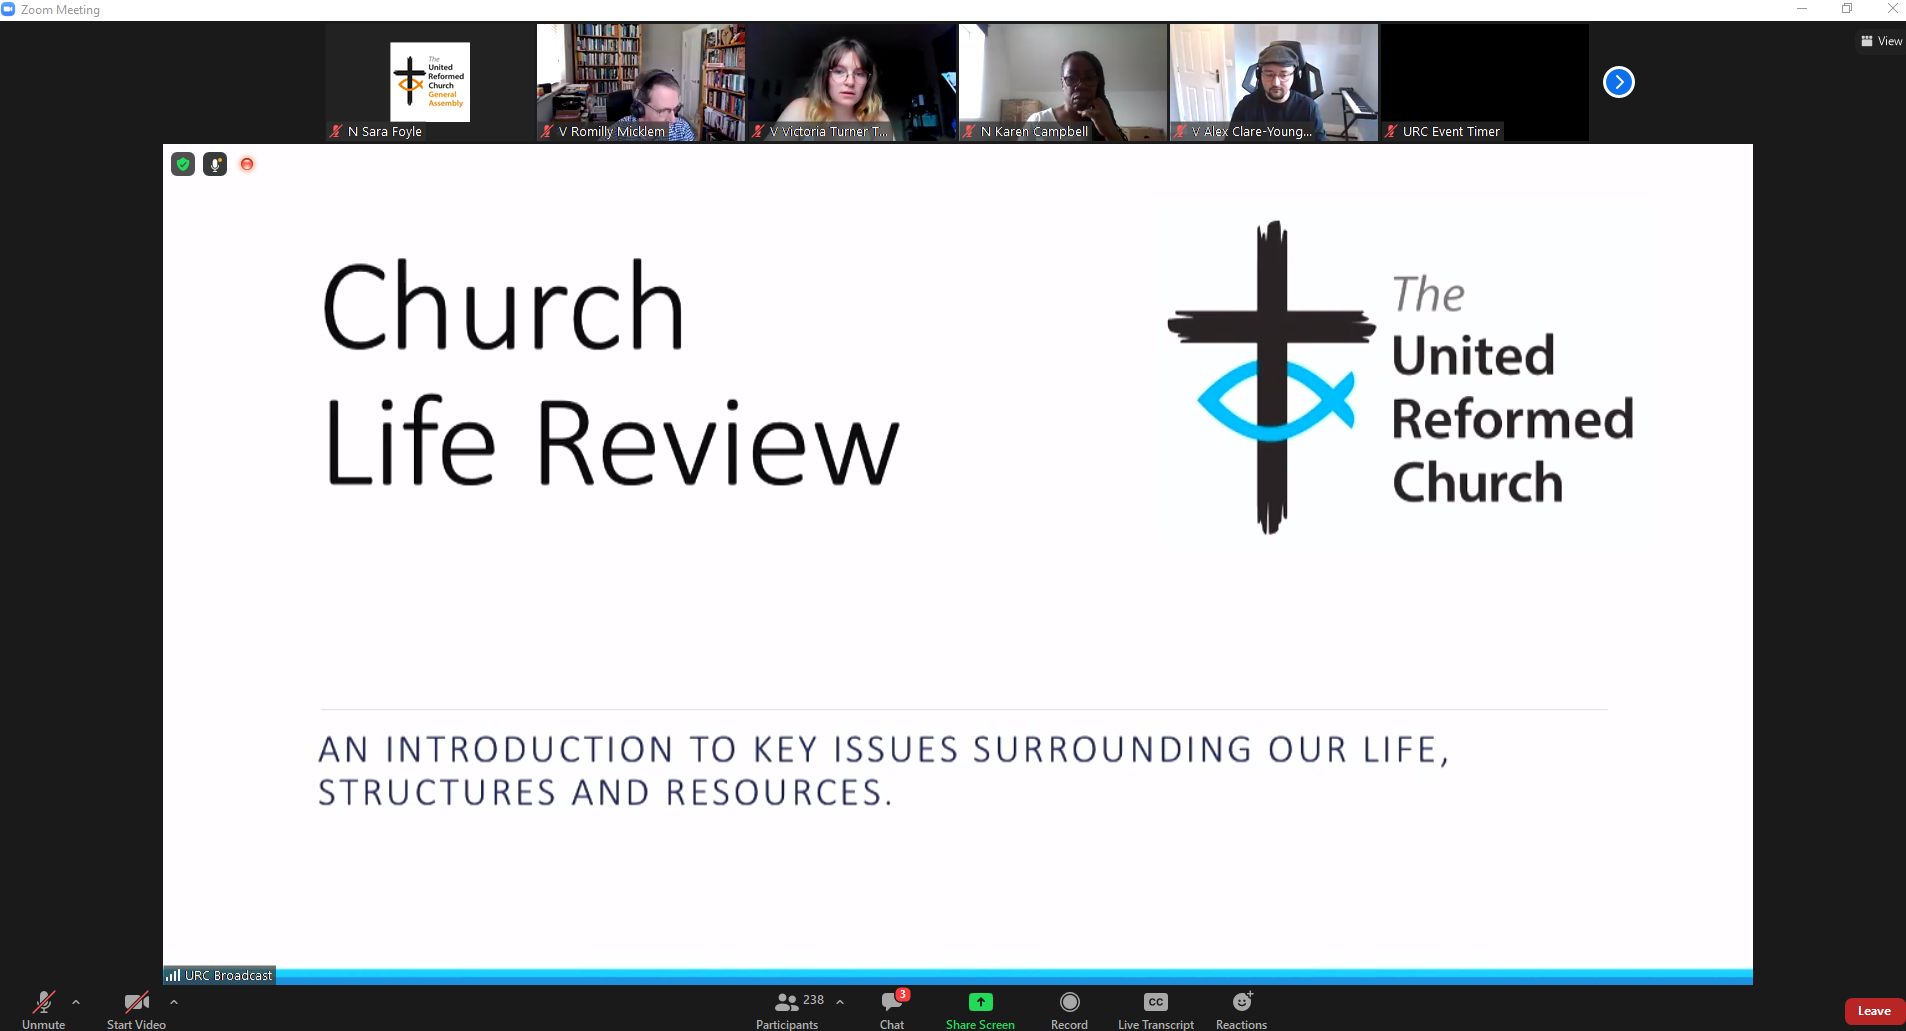Screen dimensions: 1906x1031
Task: Open the Participants list
Action: (x=787, y=1008)
